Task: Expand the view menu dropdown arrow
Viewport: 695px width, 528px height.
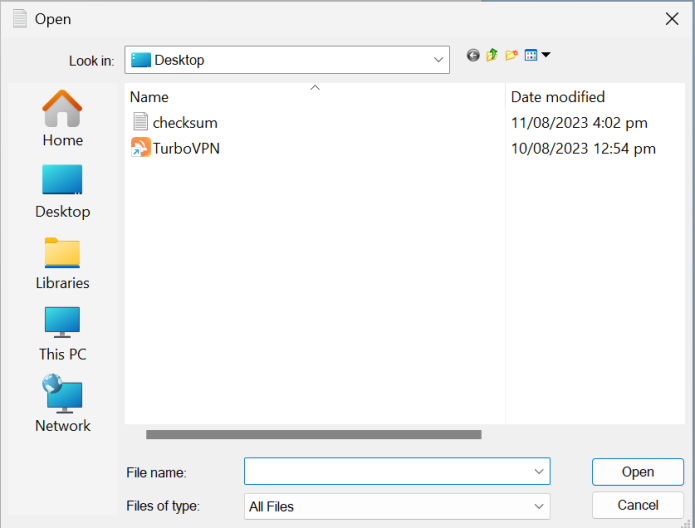Action: pos(546,55)
